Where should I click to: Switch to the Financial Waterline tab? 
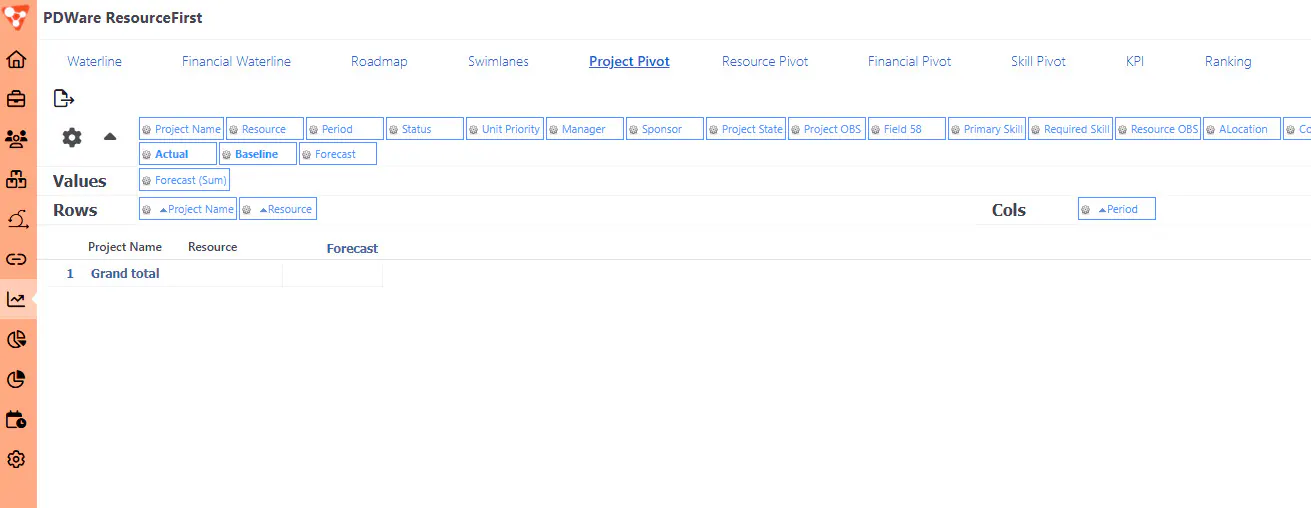[236, 61]
